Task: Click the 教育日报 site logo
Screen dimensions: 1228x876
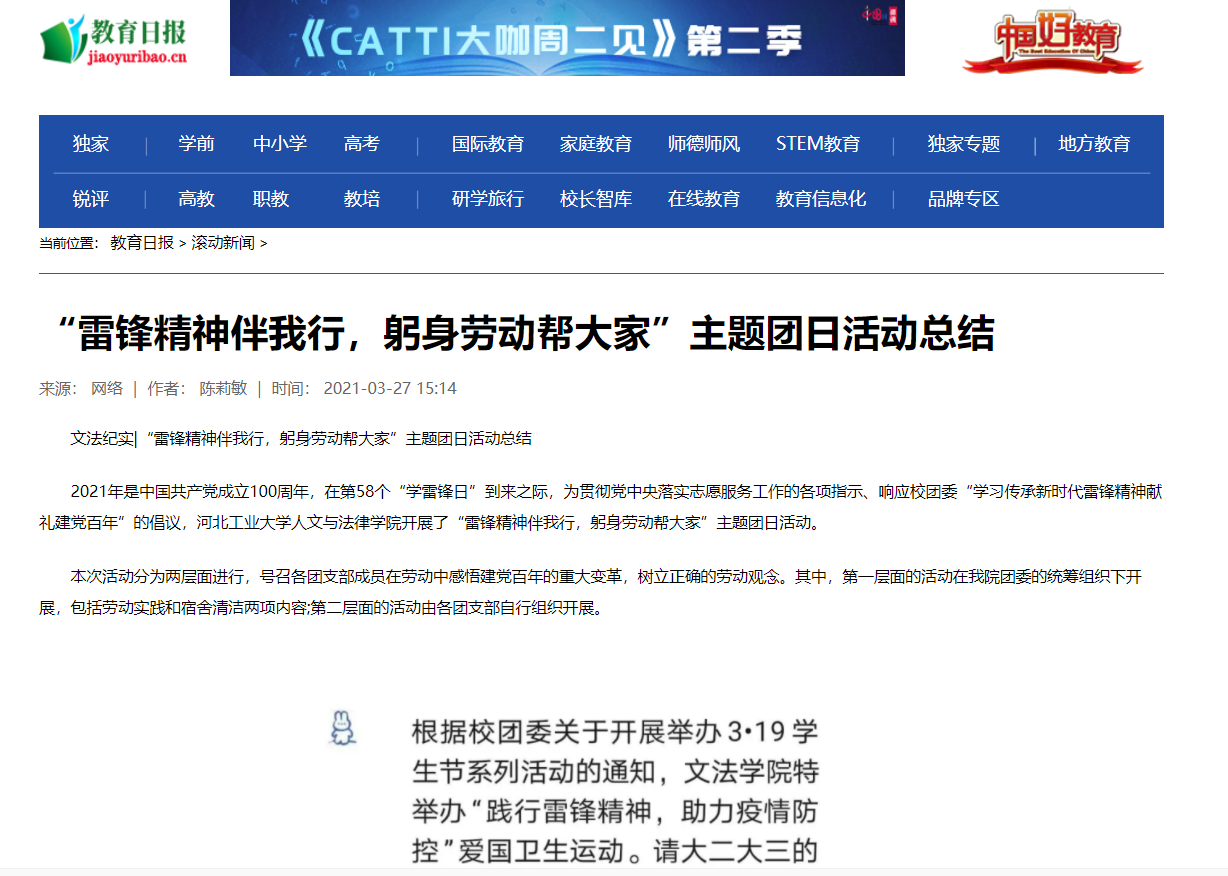Action: coord(113,39)
